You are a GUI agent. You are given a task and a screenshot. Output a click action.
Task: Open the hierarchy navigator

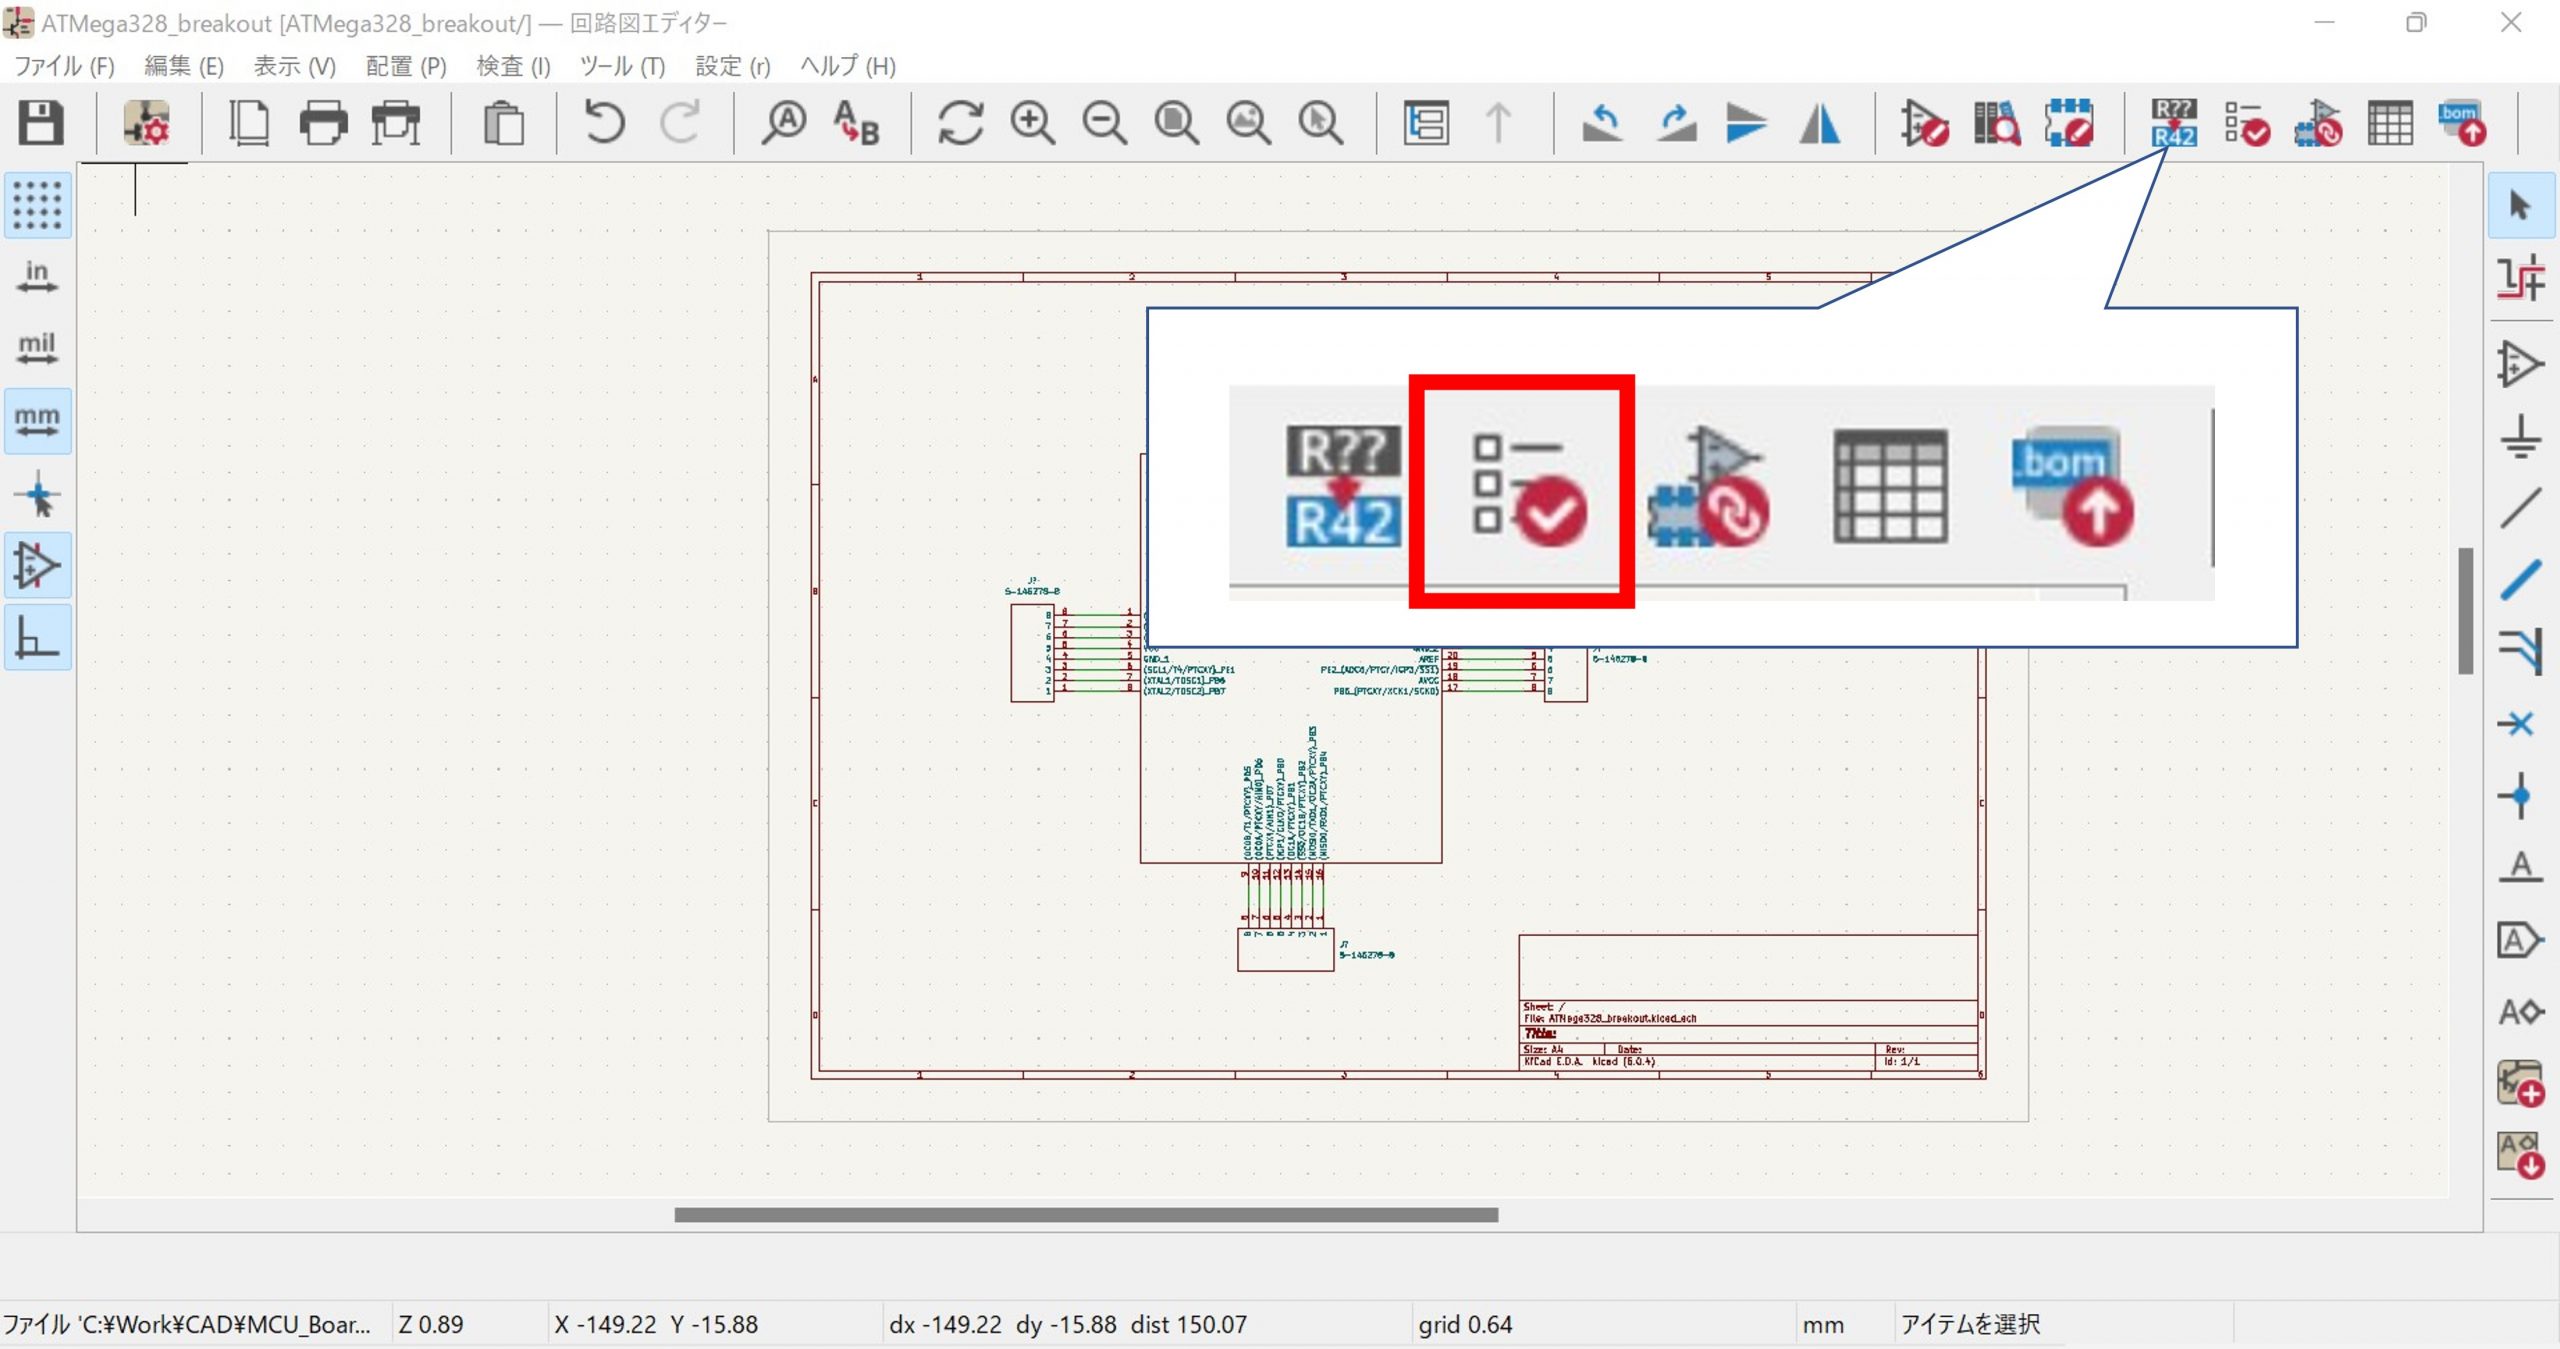tap(1426, 123)
